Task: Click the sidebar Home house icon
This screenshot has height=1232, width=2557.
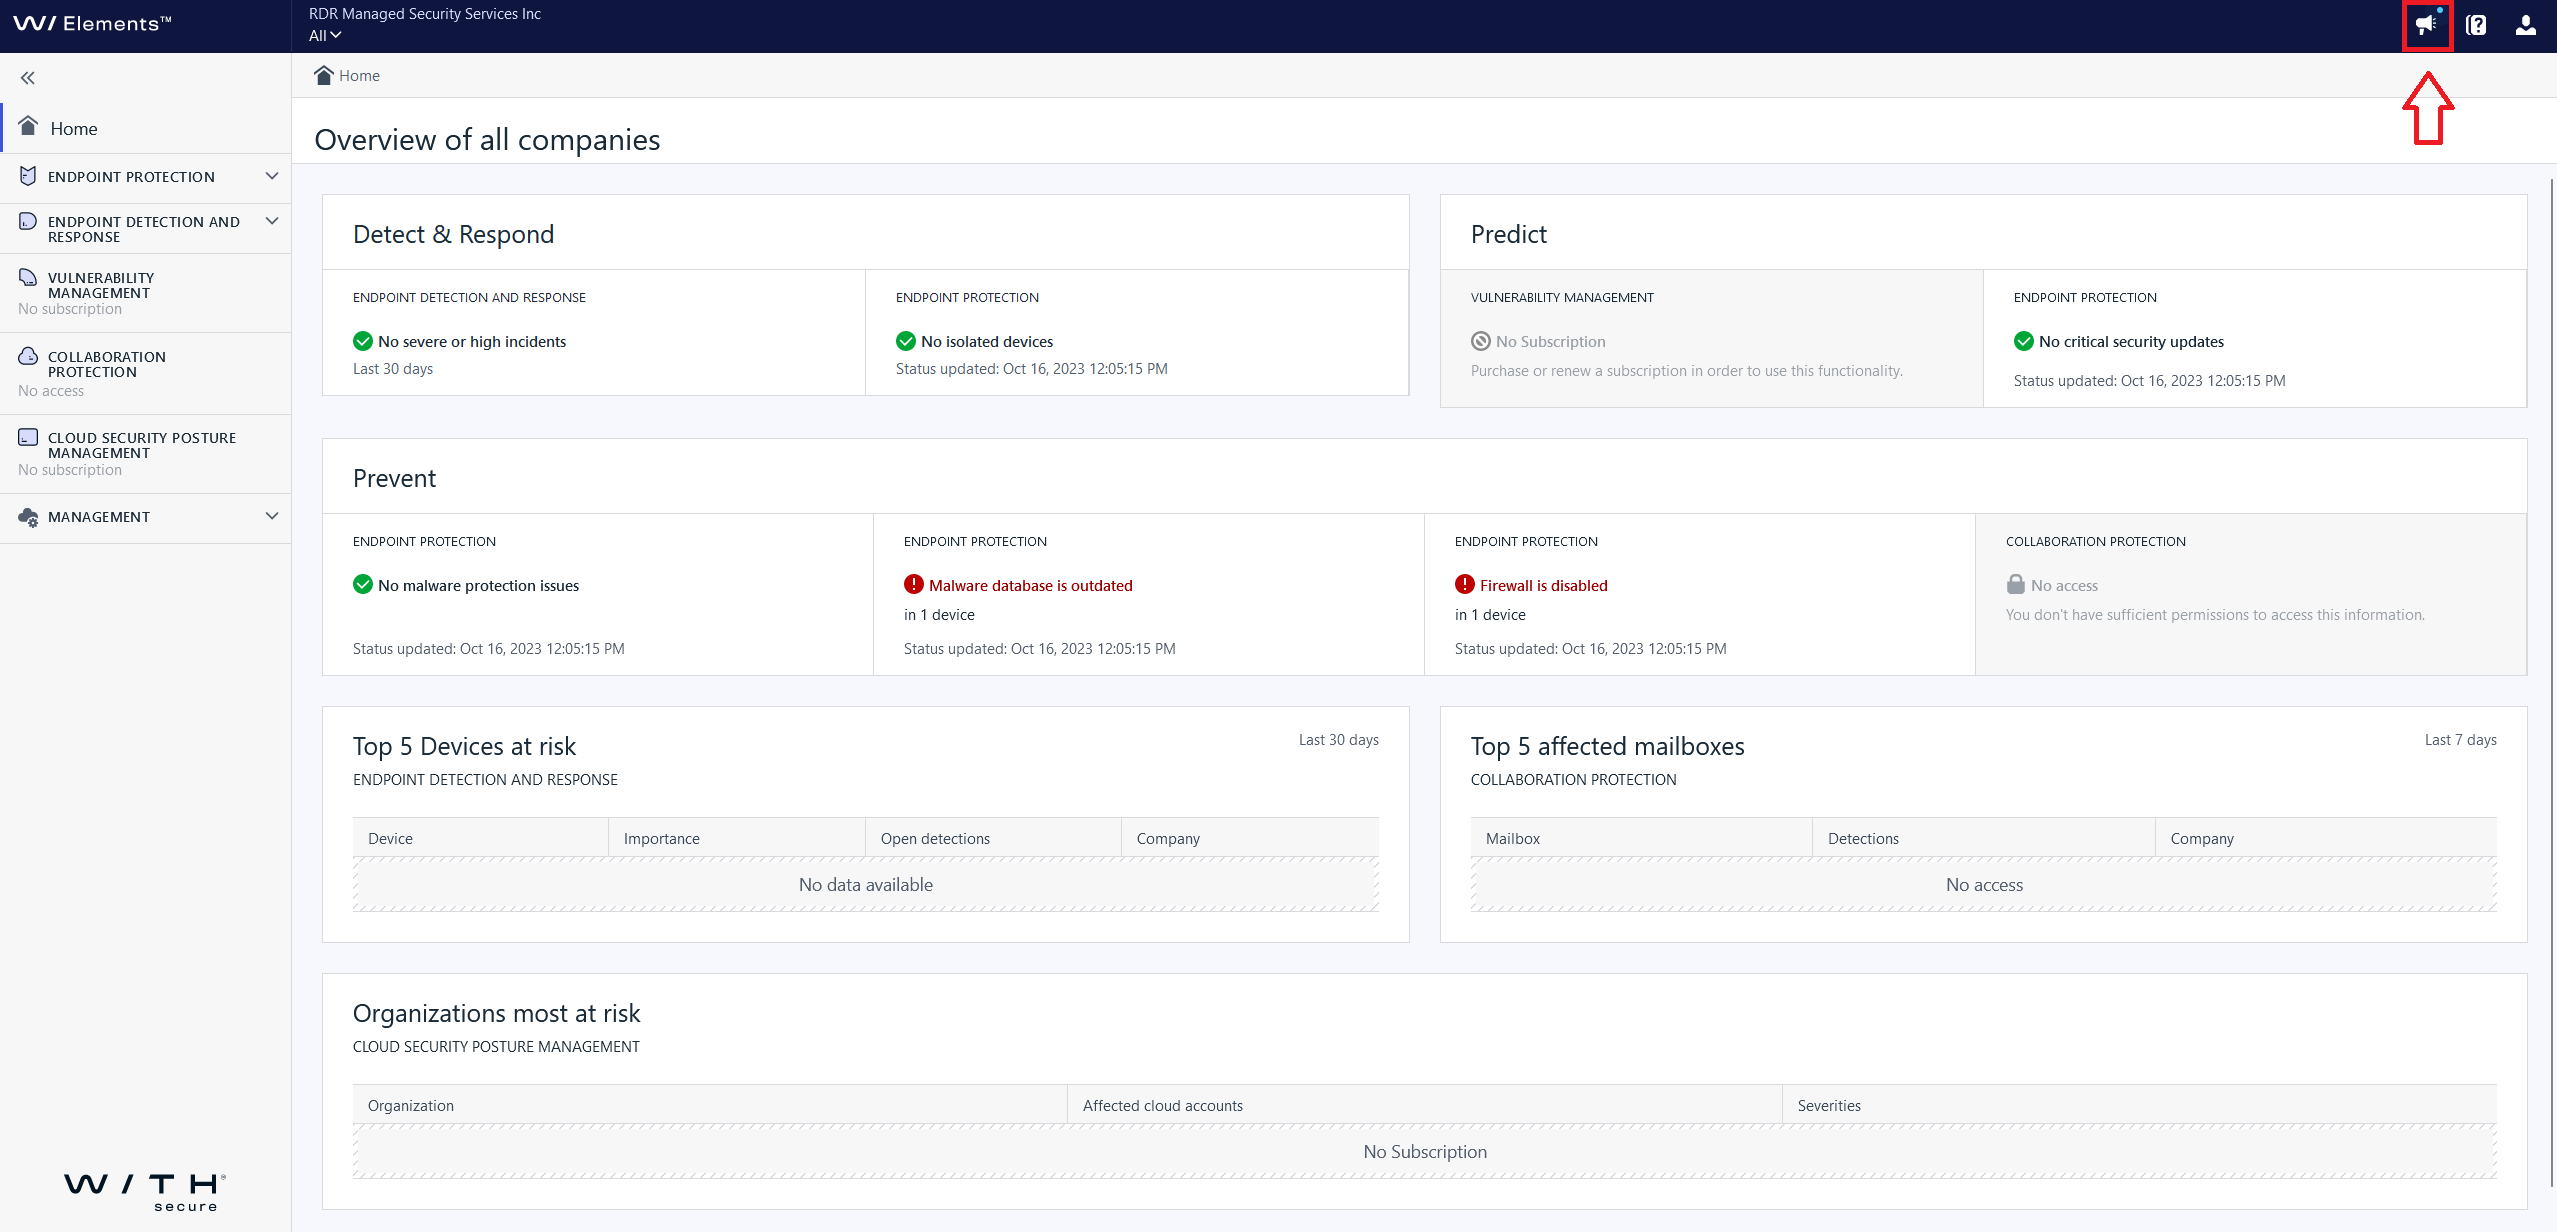Action: point(28,126)
